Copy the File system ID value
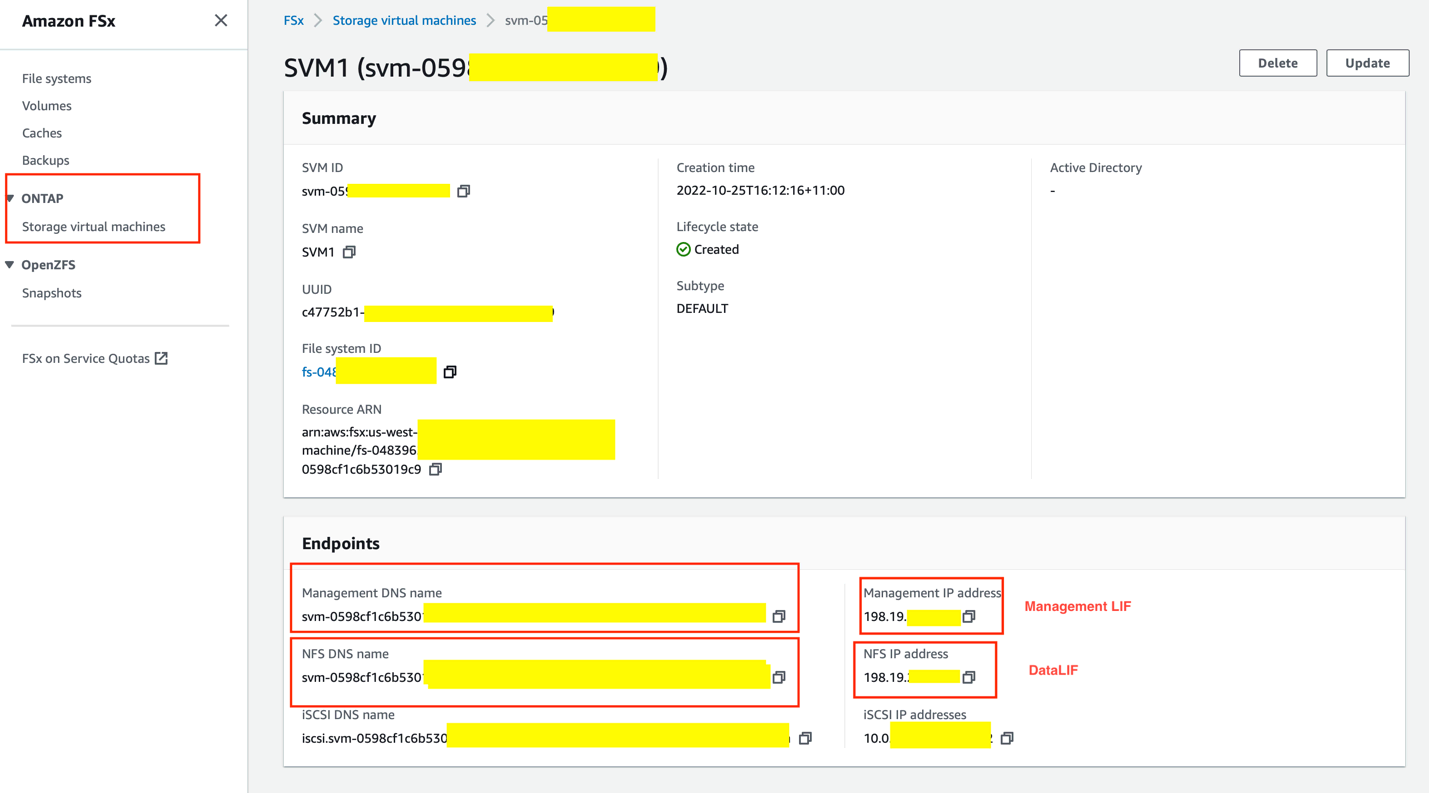The height and width of the screenshot is (793, 1429). (x=450, y=372)
